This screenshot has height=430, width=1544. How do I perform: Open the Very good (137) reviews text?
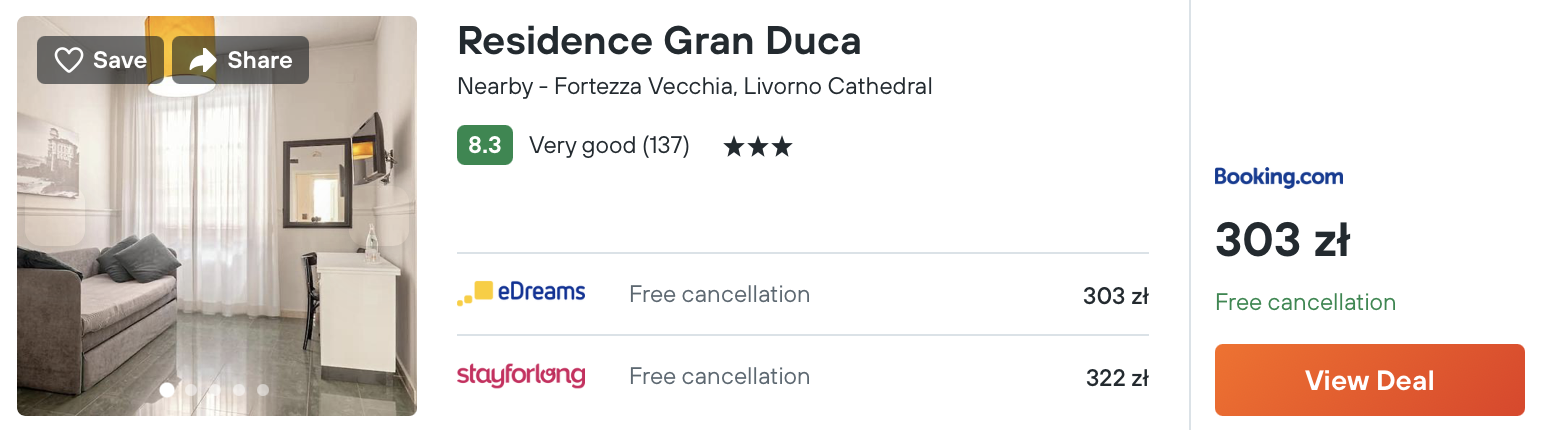click(609, 146)
